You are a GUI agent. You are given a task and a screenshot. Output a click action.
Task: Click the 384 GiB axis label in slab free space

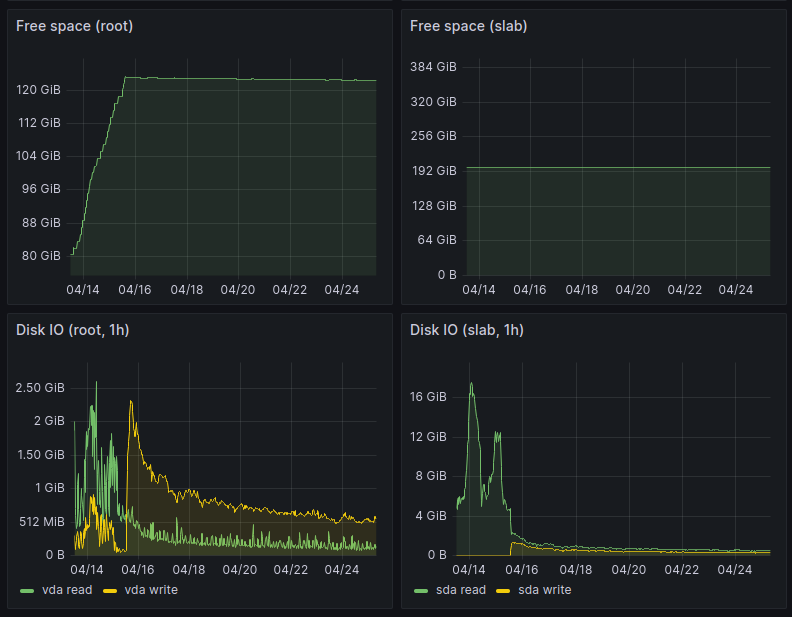click(433, 67)
